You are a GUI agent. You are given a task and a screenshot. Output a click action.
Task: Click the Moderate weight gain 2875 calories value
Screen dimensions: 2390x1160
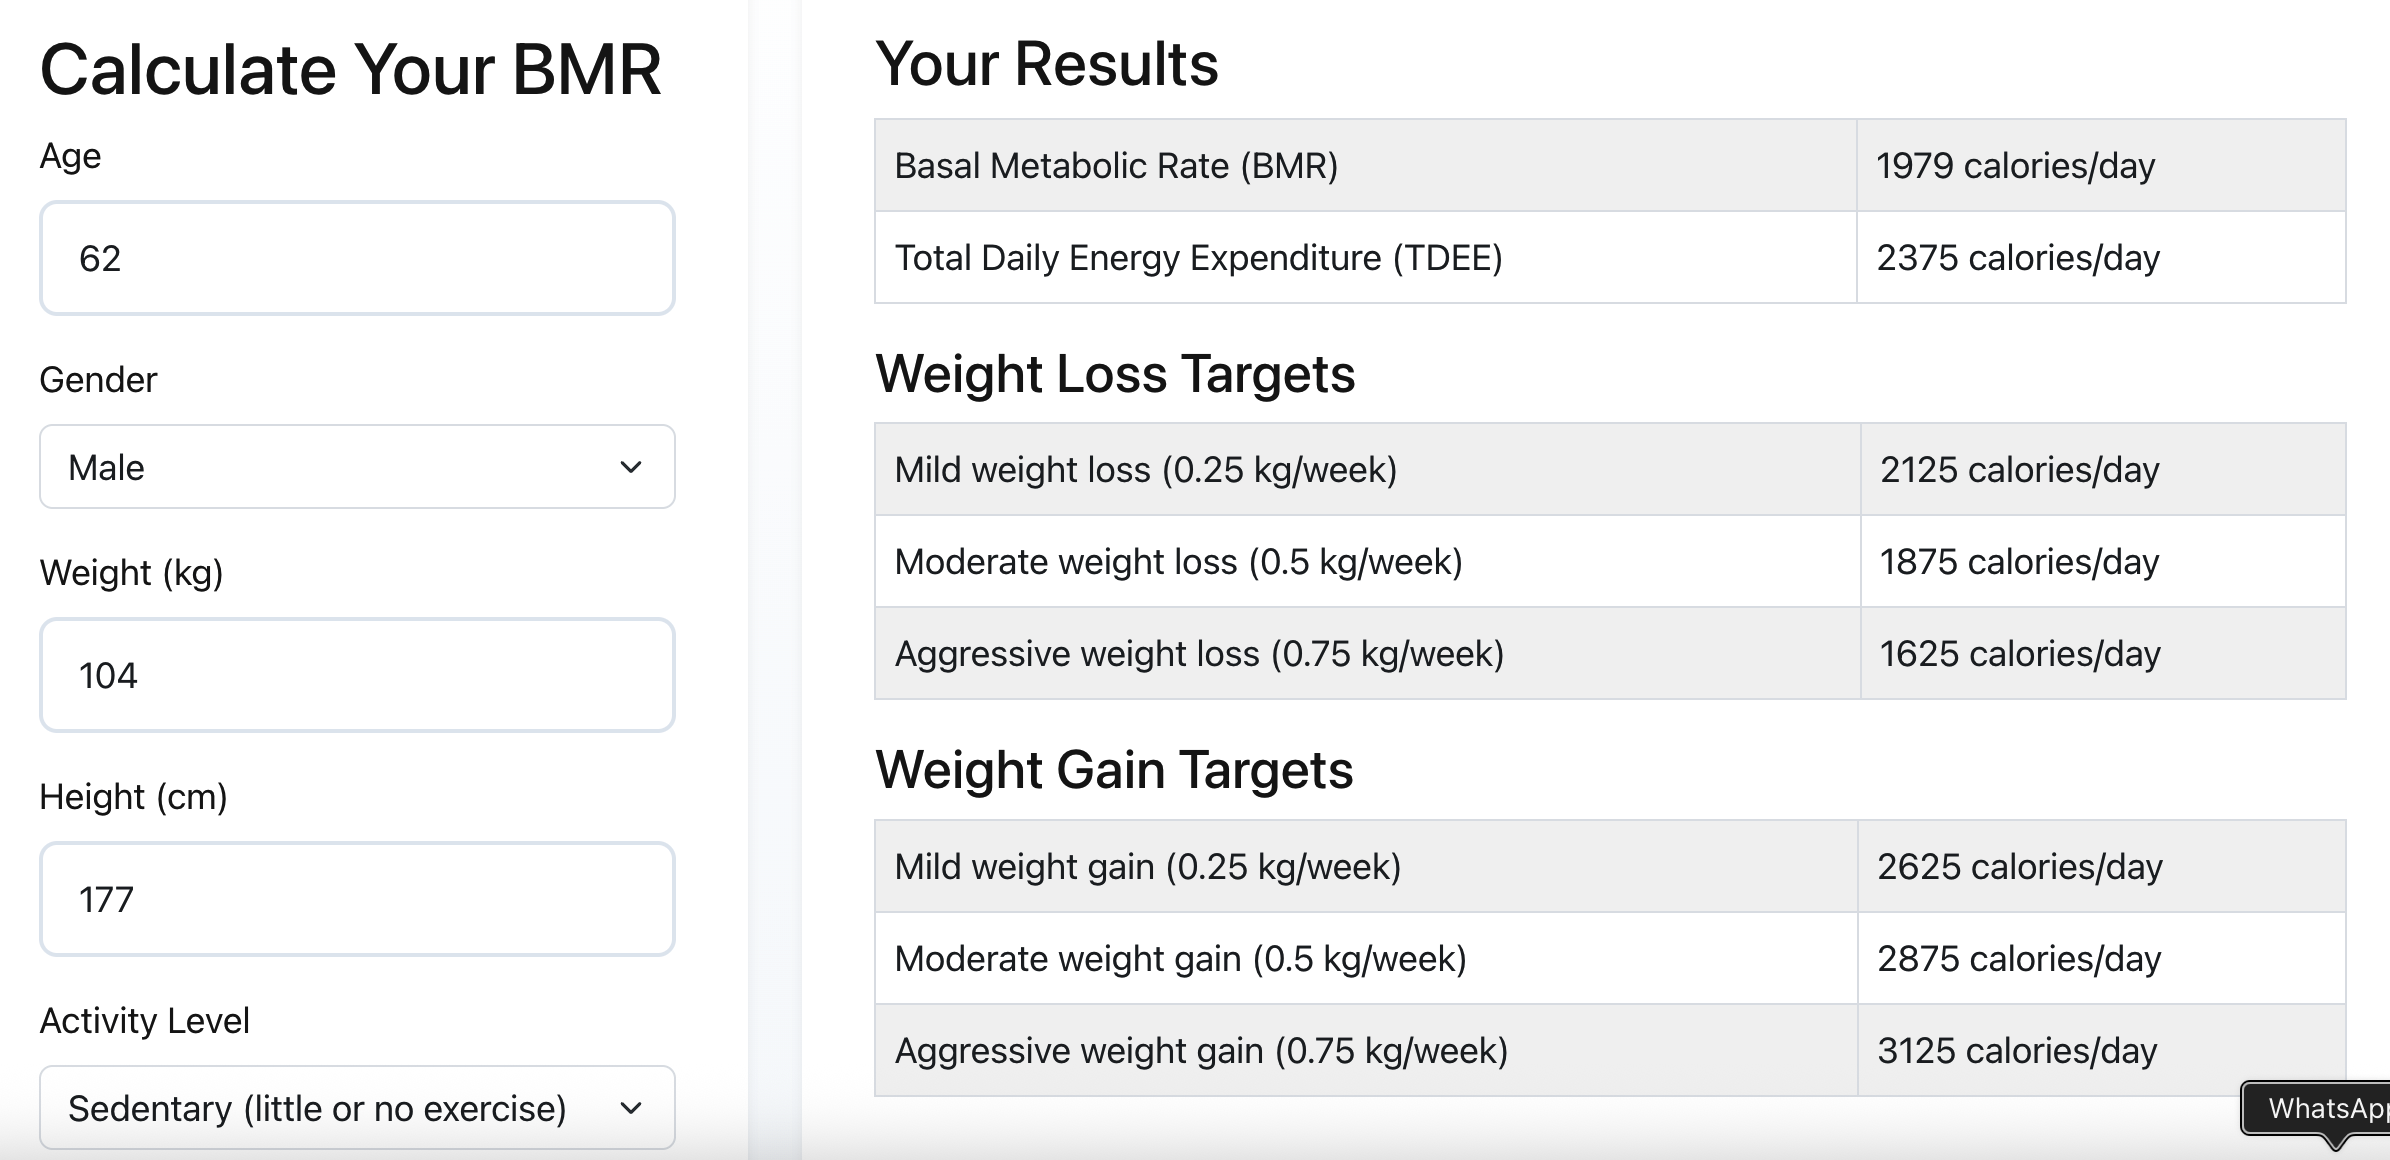(2019, 958)
